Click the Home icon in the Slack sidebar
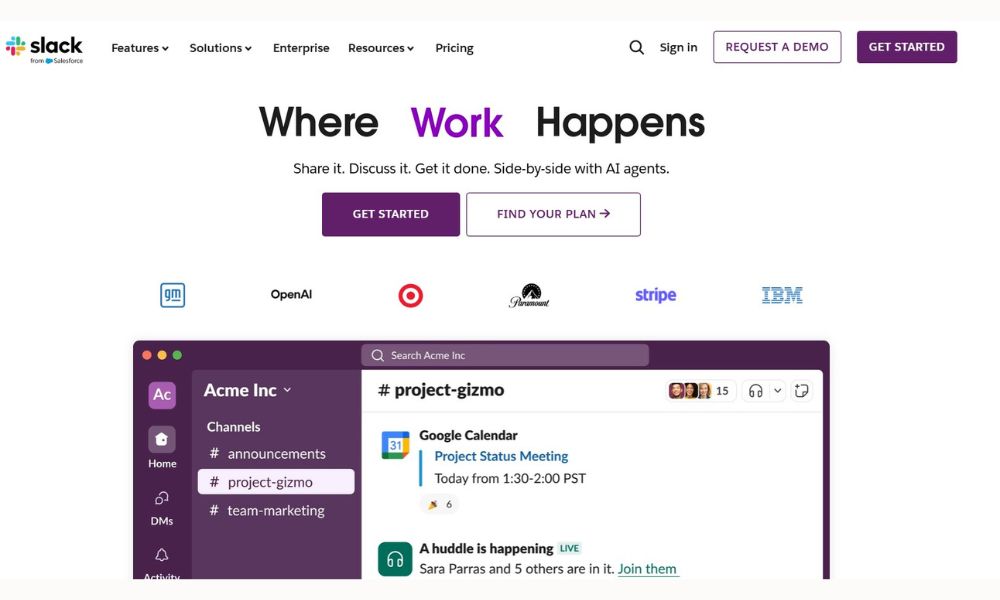1000x600 pixels. (x=162, y=440)
